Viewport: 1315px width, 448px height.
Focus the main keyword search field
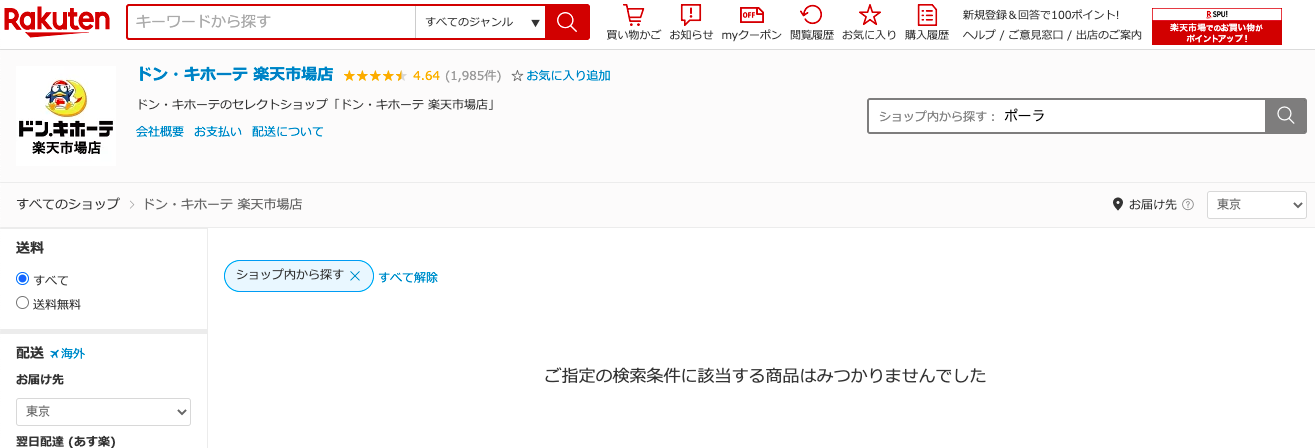[x=271, y=22]
